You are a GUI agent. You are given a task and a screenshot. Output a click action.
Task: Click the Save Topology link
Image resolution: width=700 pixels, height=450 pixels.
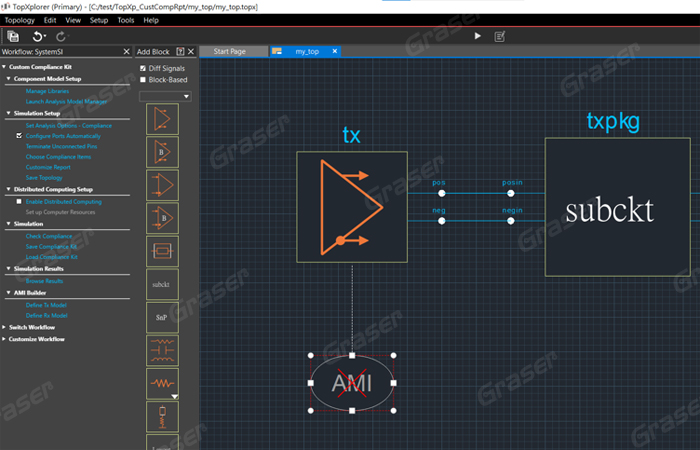[44, 178]
